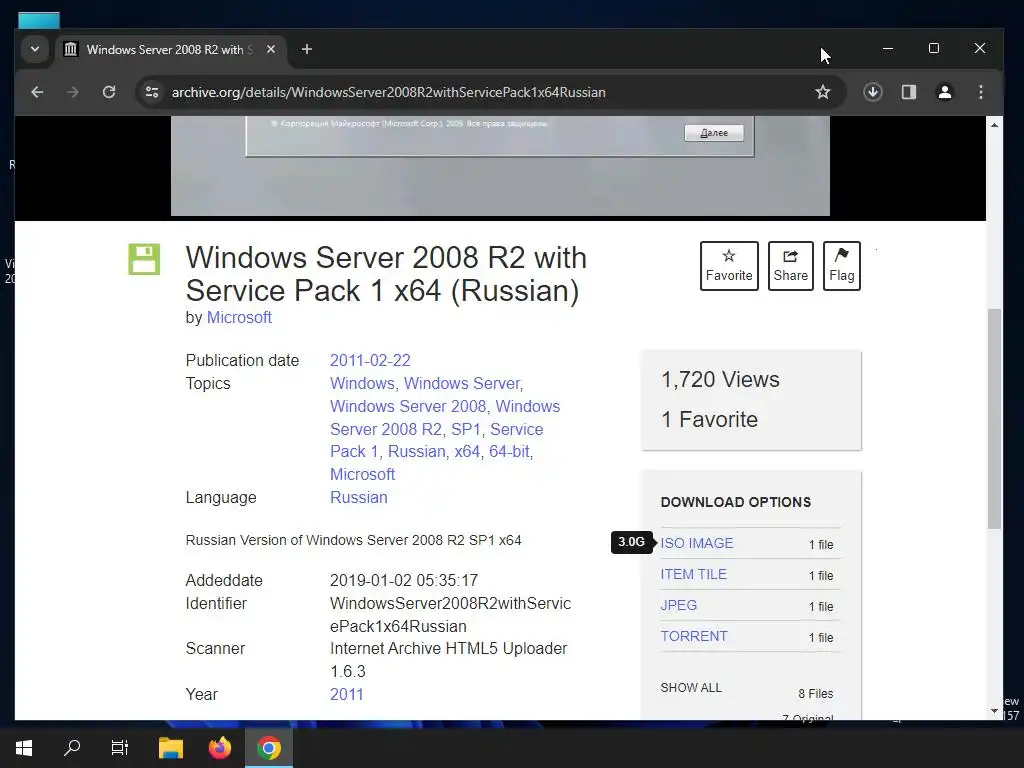Close the Windows Server 2008 R2 tab

coord(270,49)
